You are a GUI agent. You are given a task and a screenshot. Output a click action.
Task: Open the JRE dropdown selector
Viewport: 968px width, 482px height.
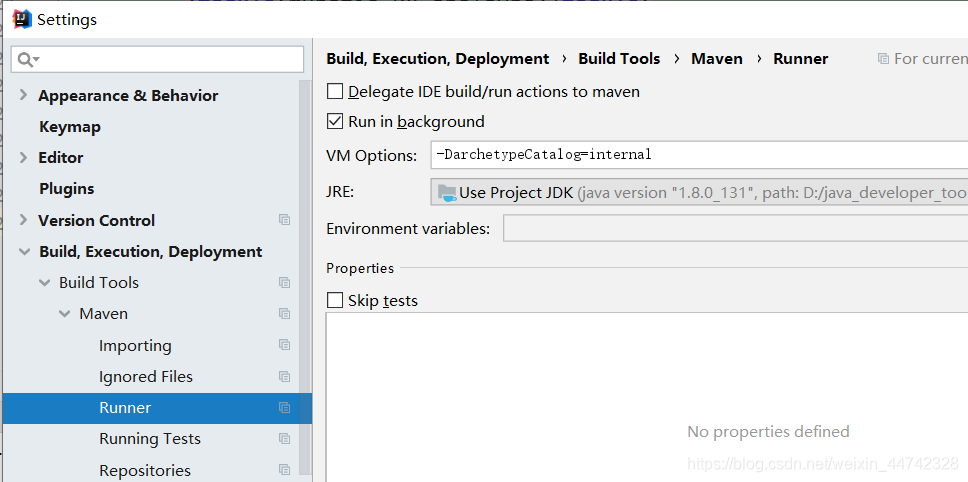tap(699, 193)
